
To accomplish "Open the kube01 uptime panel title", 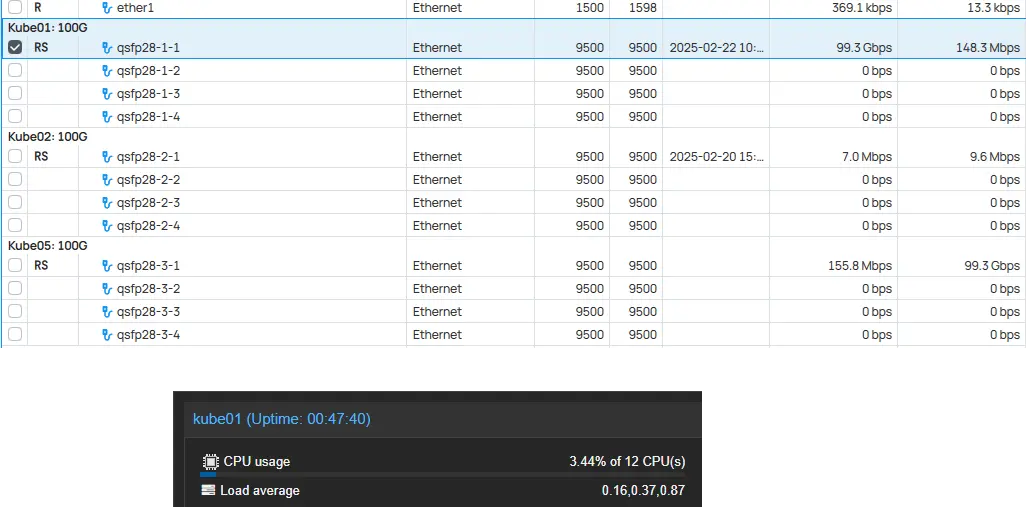I will 281,419.
